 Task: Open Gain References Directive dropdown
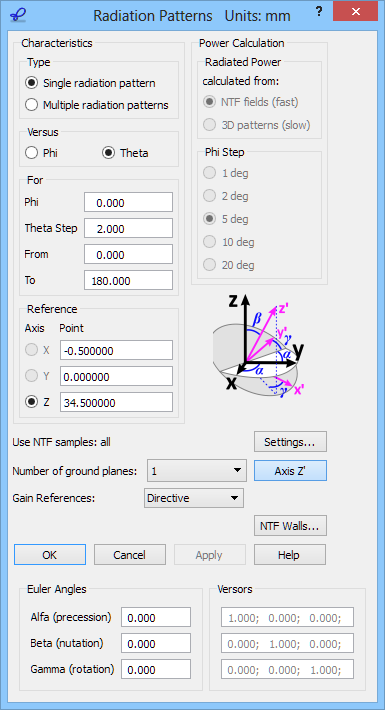pyautogui.click(x=193, y=498)
